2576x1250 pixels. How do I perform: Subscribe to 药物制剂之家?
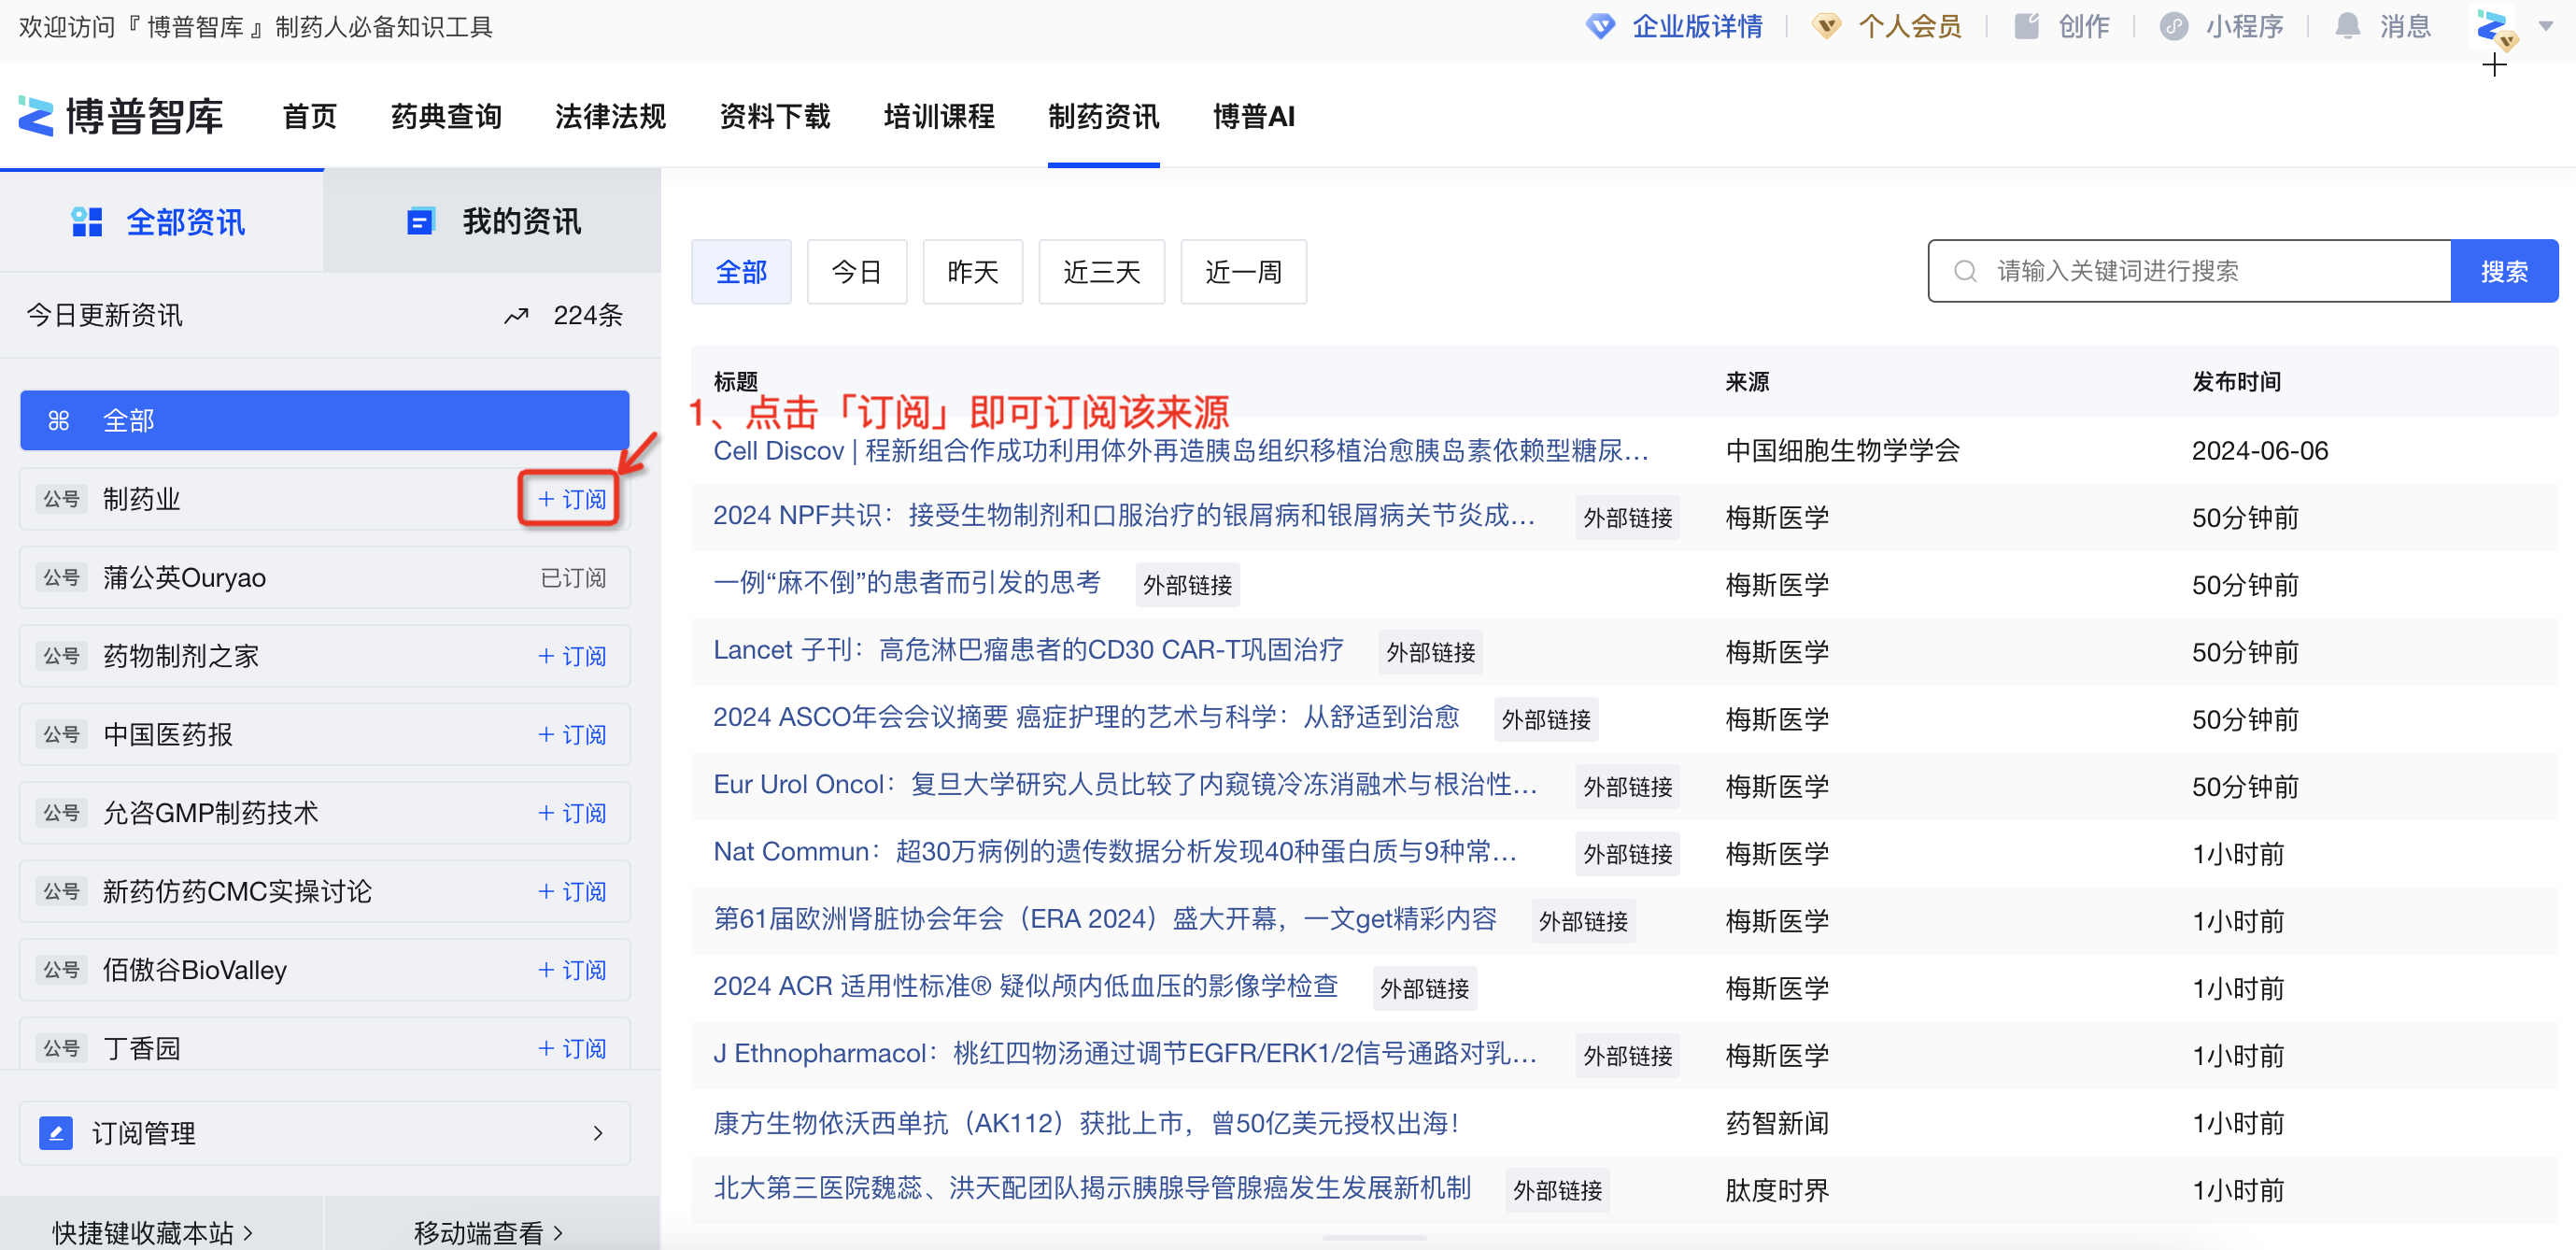point(572,656)
